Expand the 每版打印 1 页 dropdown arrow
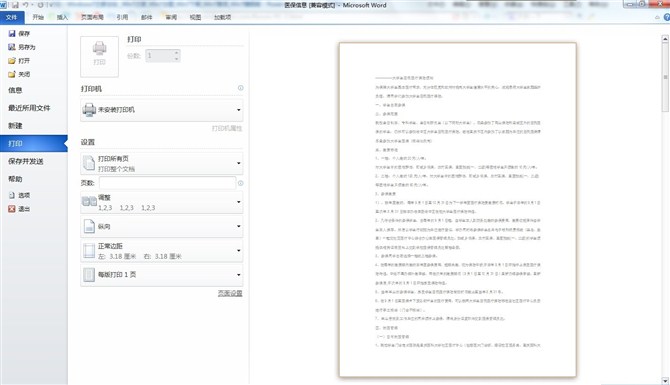This screenshot has width=670, height=385. [238, 275]
